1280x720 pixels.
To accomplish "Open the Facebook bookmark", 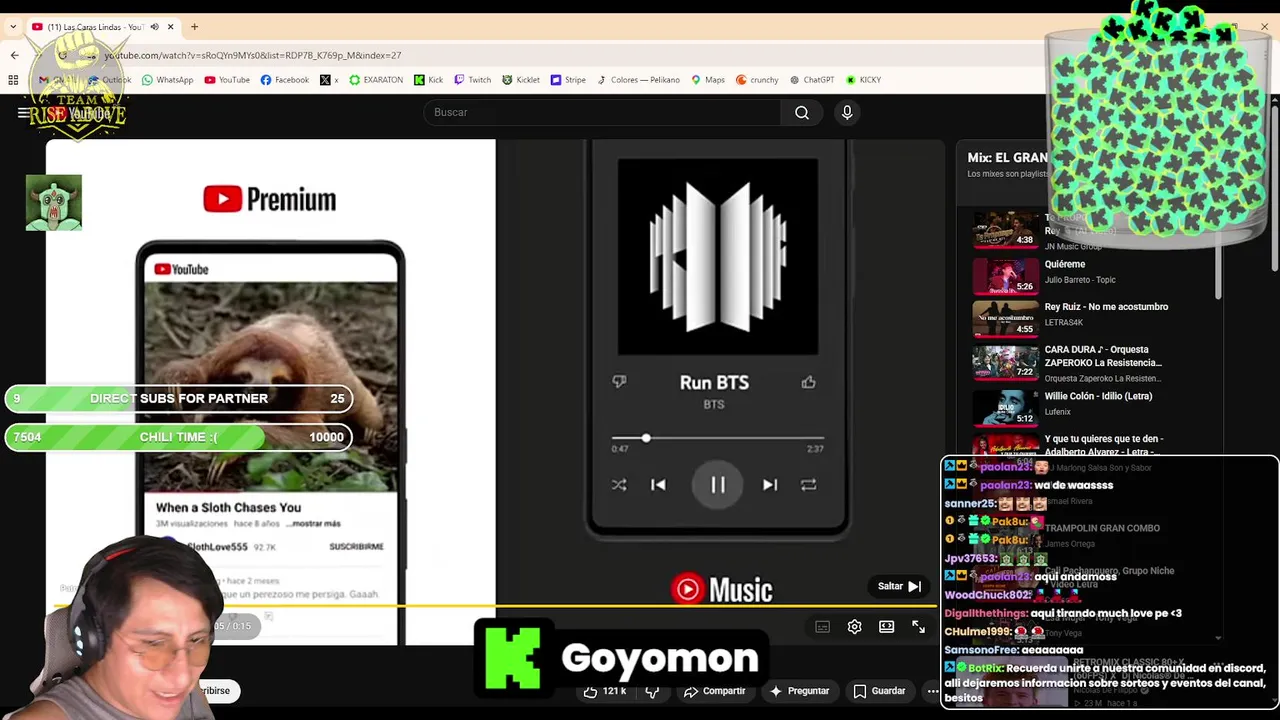I will tap(285, 80).
